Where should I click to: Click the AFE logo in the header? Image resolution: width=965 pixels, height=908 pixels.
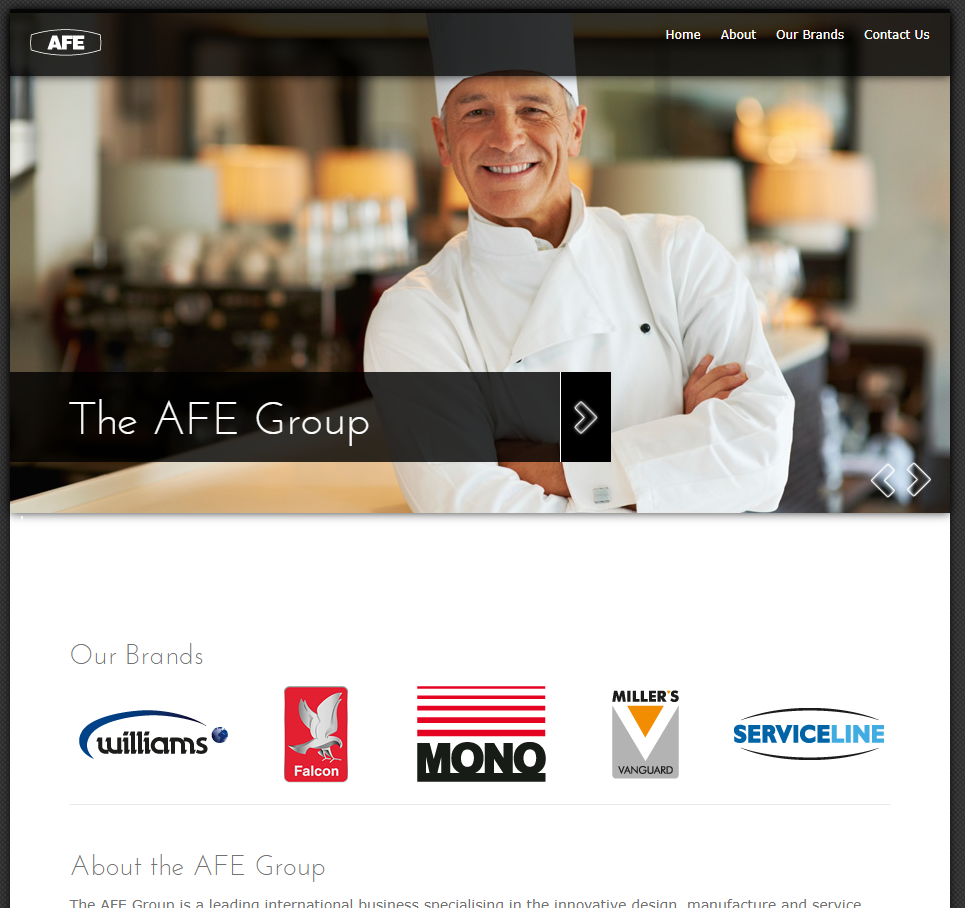click(65, 42)
